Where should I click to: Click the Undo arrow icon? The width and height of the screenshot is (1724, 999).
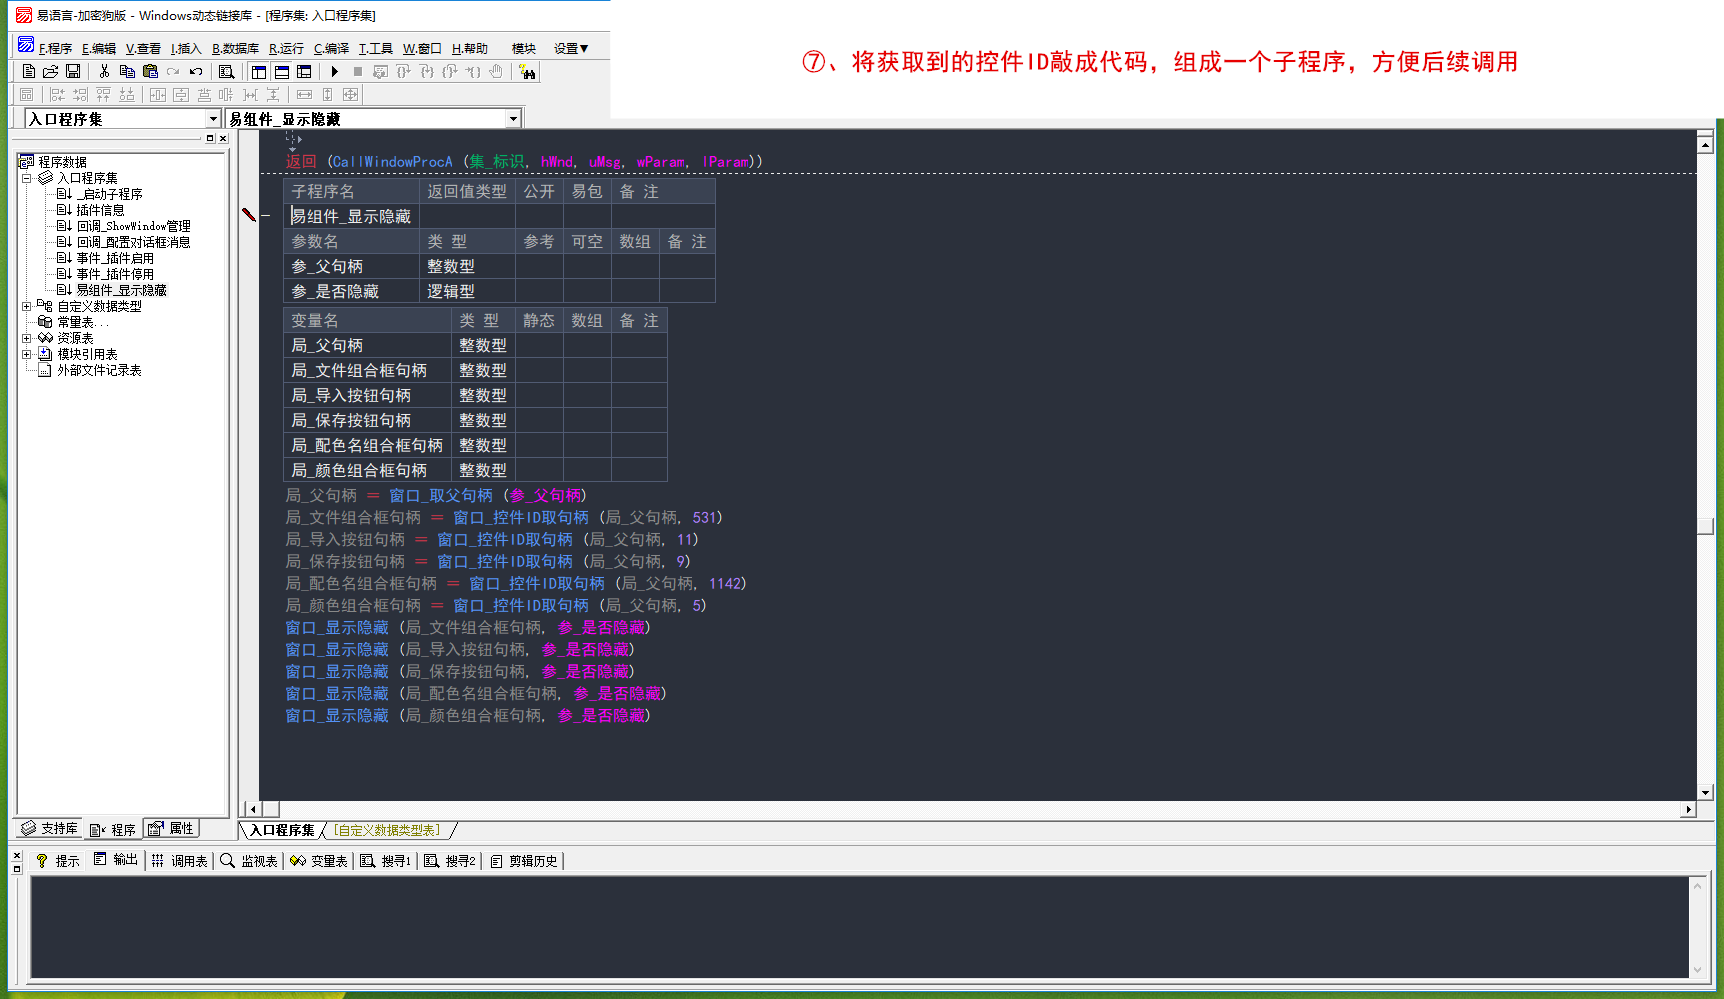click(196, 72)
